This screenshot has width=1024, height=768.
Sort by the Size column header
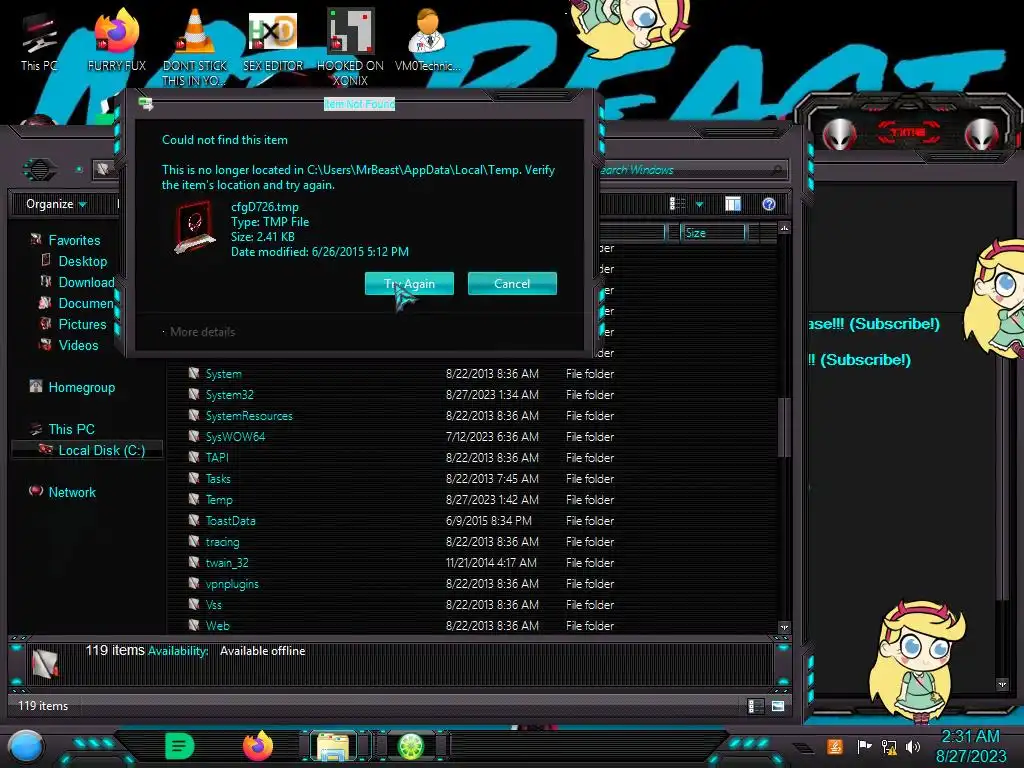click(x=712, y=232)
